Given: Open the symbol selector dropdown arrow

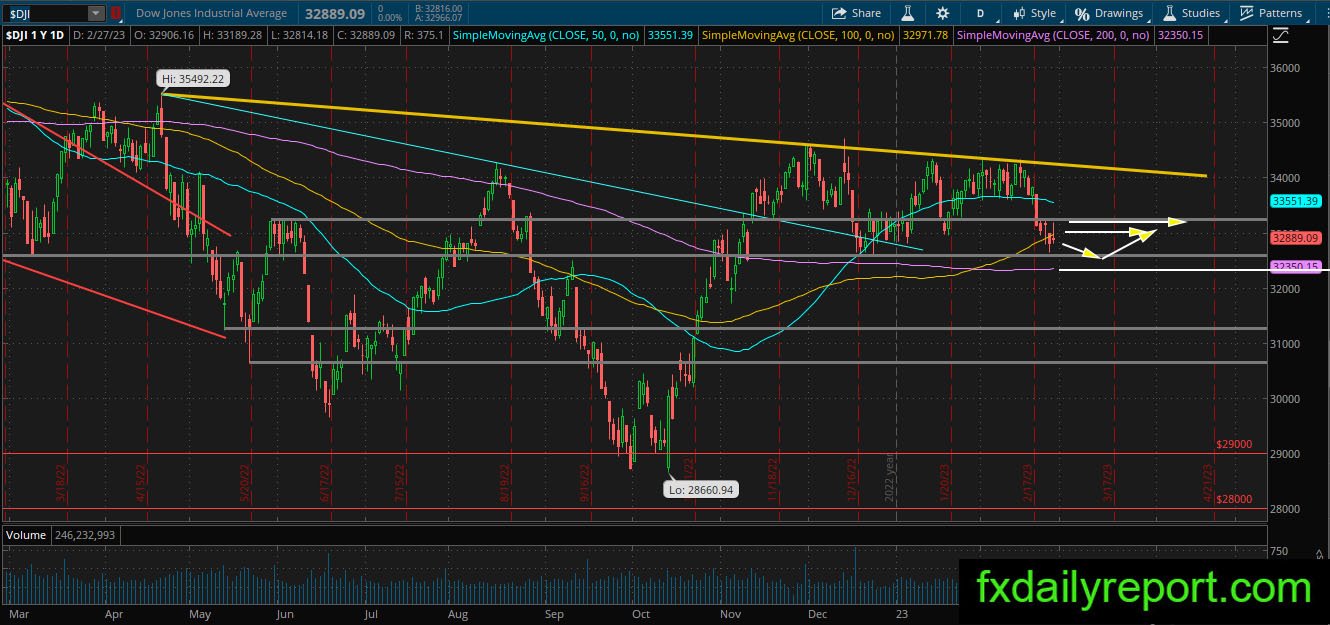Looking at the screenshot, I should pos(95,13).
